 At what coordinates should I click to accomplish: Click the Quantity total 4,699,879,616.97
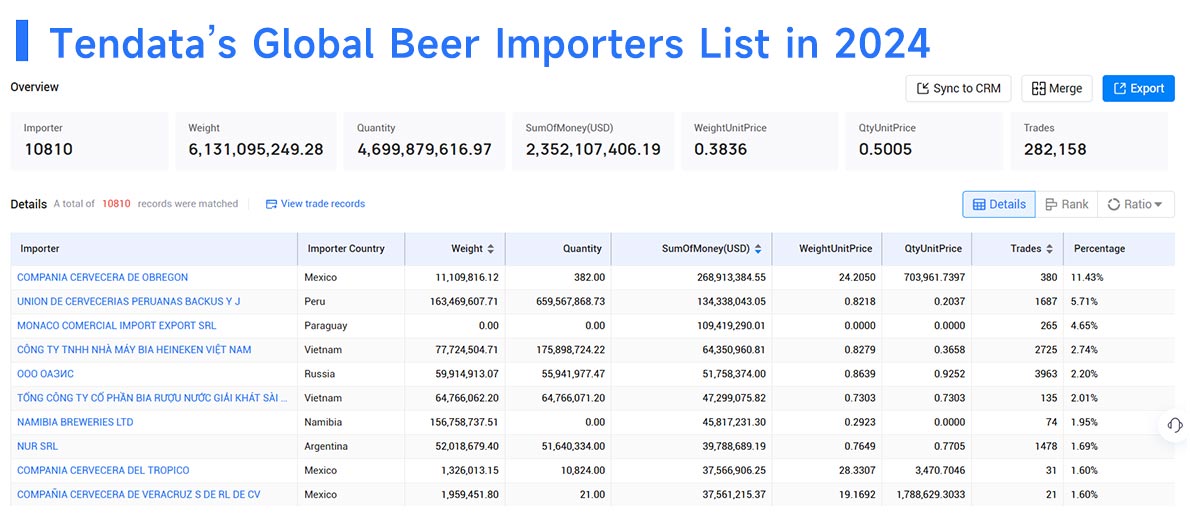tap(424, 149)
